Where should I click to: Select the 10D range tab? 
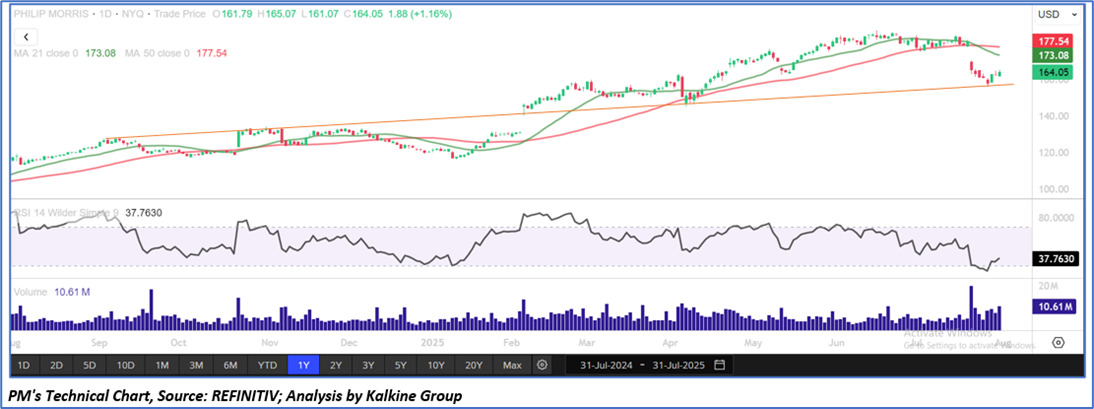click(126, 365)
